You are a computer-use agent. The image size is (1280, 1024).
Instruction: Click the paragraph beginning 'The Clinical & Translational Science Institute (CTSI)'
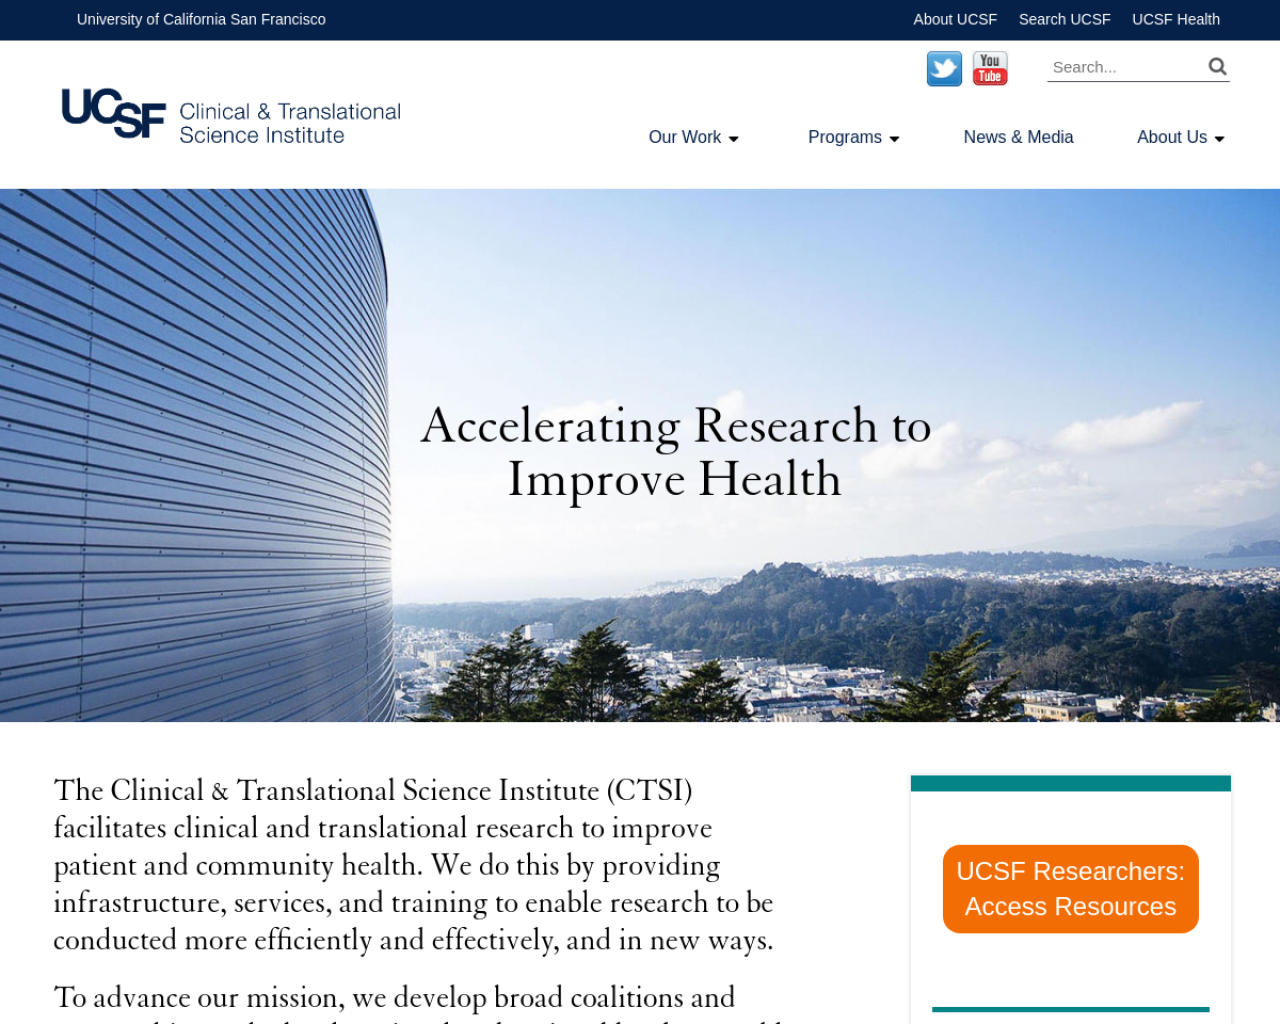point(413,865)
